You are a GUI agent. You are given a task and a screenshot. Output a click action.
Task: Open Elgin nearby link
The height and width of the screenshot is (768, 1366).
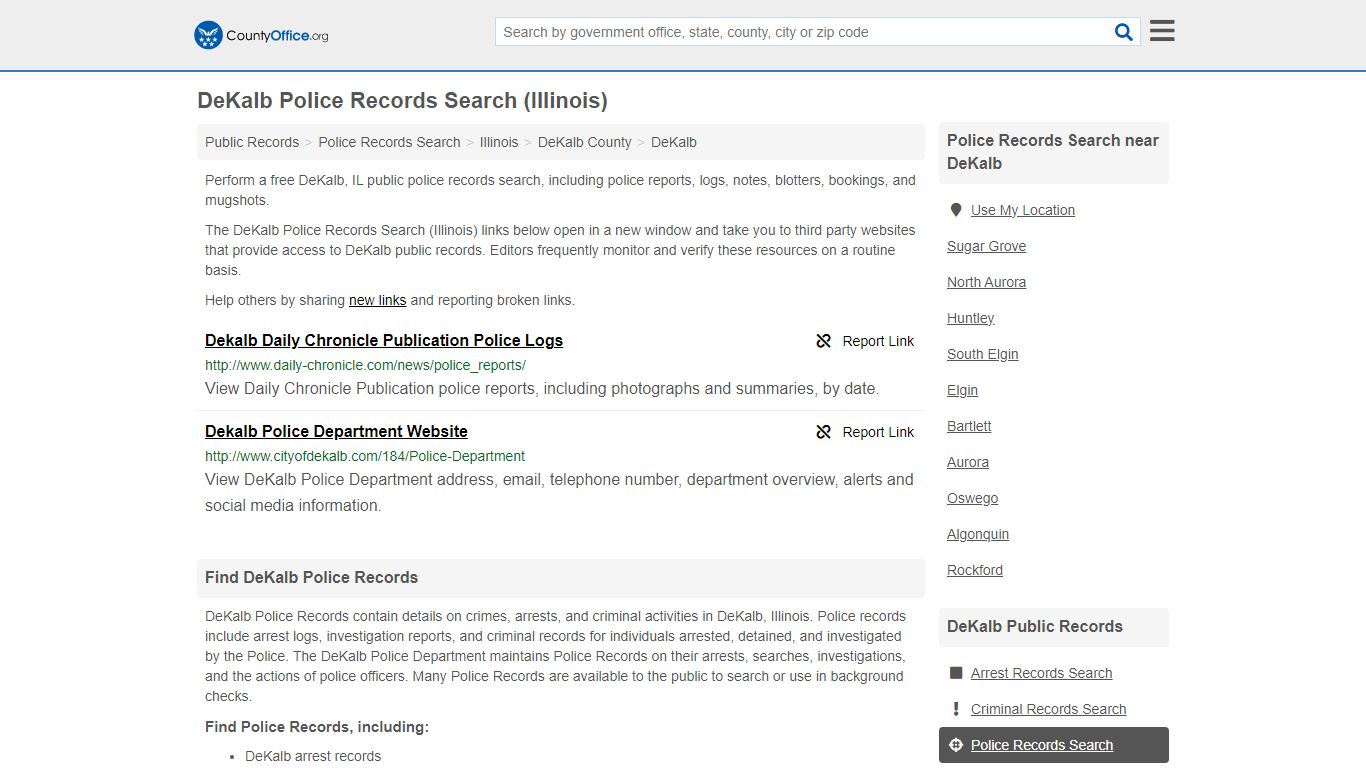[x=962, y=390]
